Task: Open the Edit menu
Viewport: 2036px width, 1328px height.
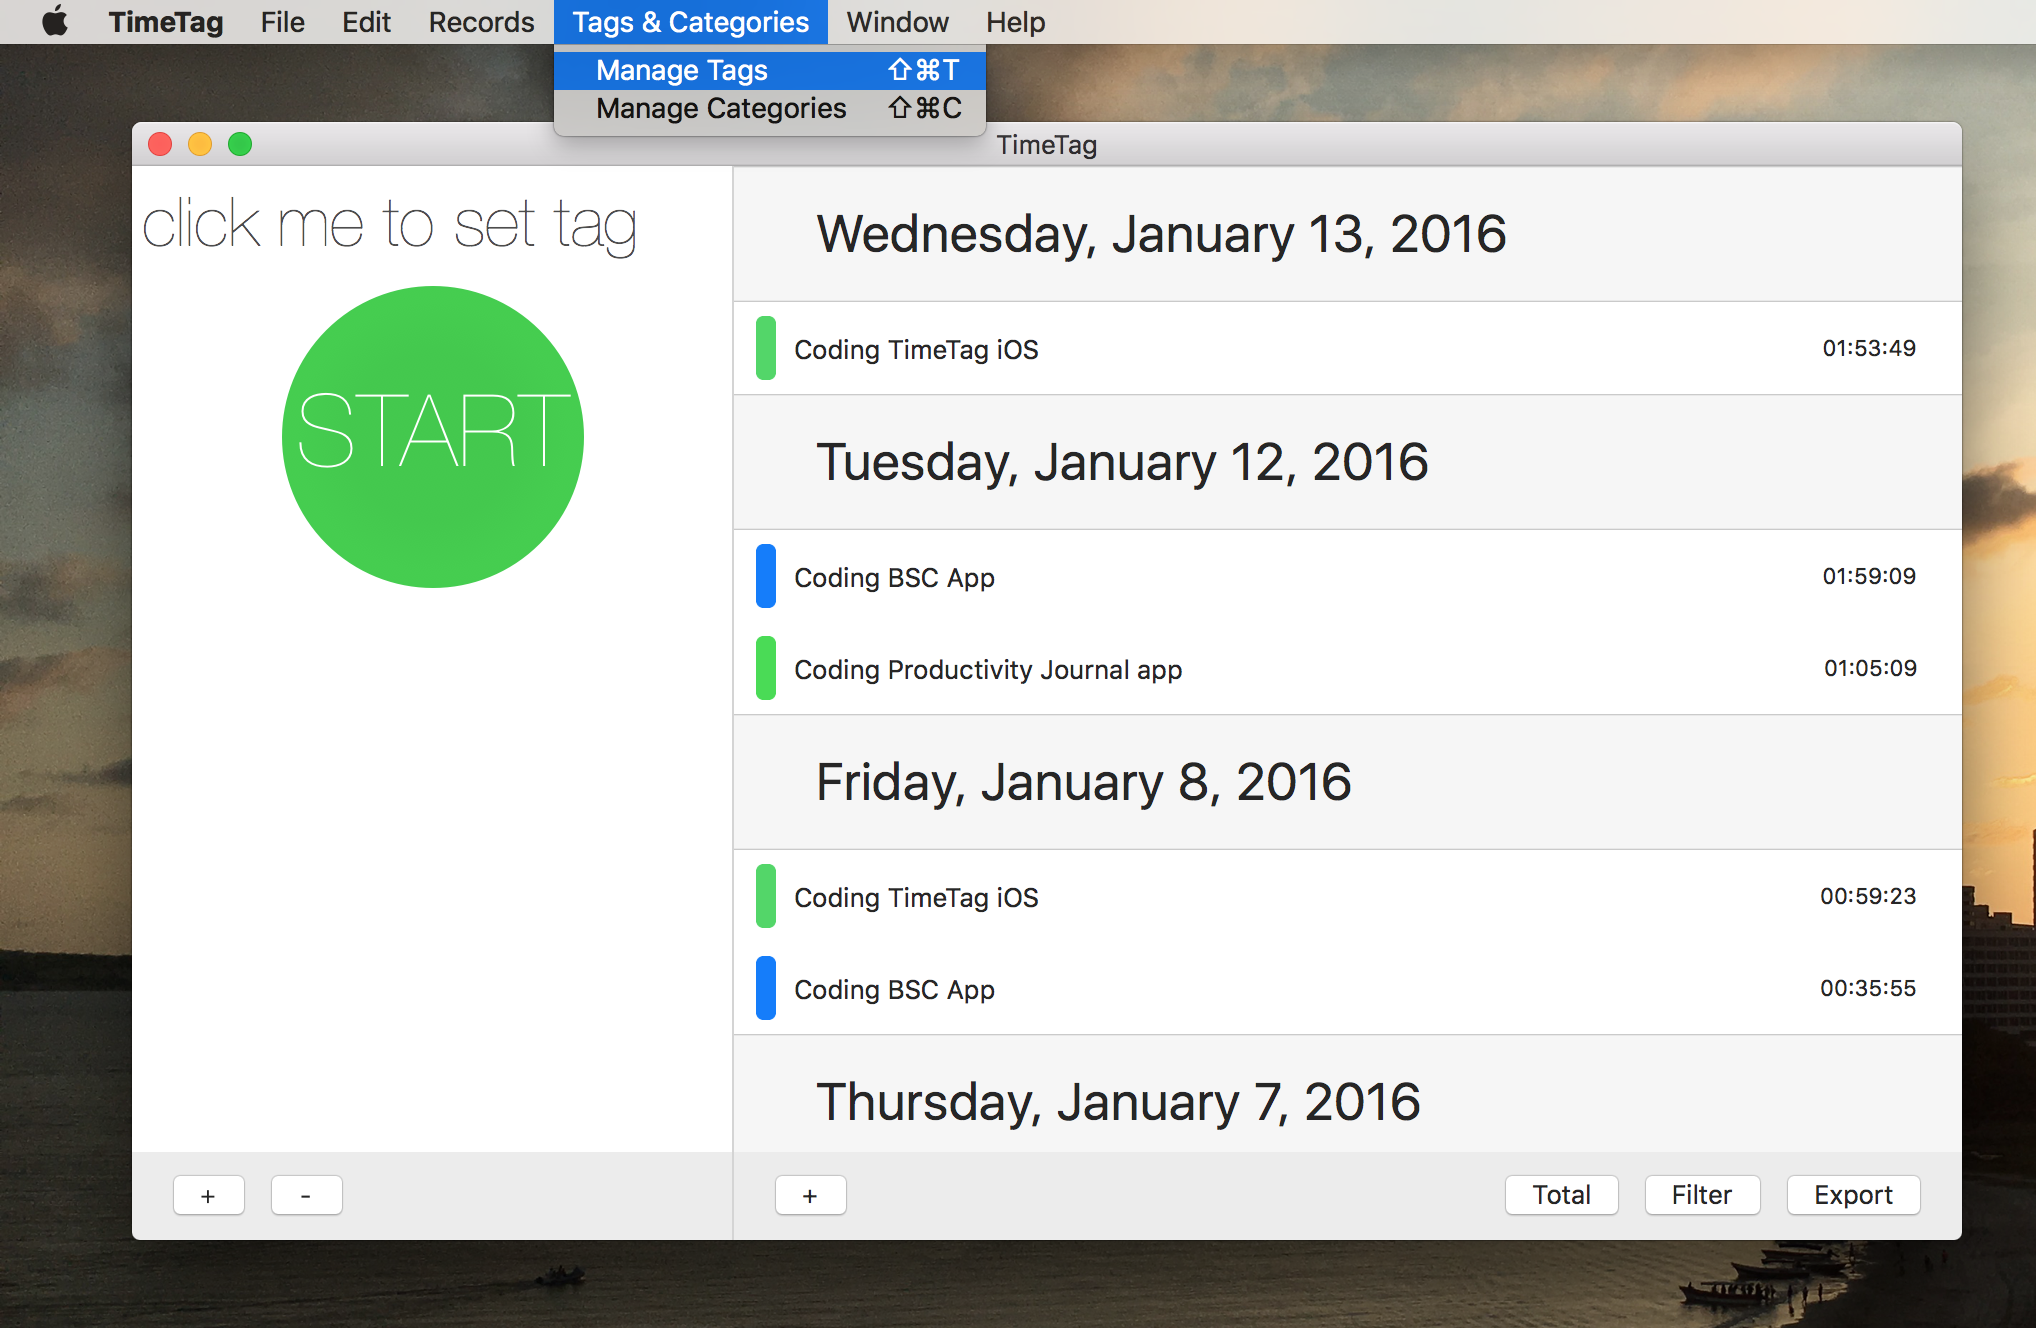Action: coord(366,21)
